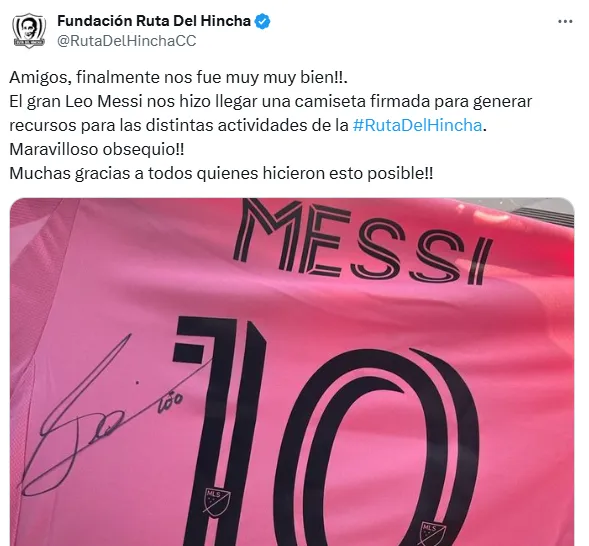Click the blue verified badge
This screenshot has width=589, height=546.
pyautogui.click(x=263, y=21)
